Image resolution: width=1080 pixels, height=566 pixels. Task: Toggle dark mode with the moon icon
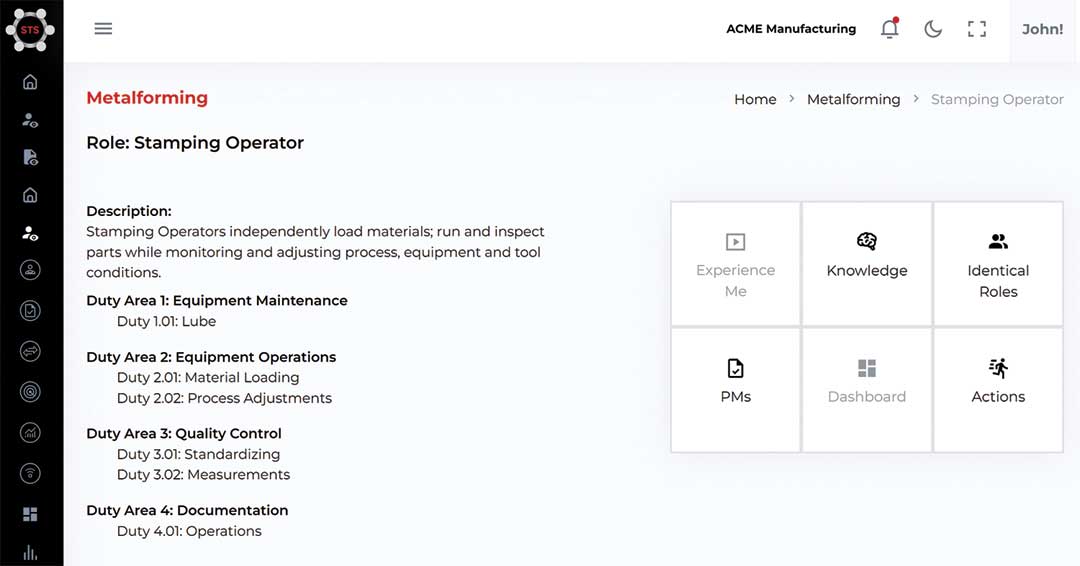[x=933, y=29]
